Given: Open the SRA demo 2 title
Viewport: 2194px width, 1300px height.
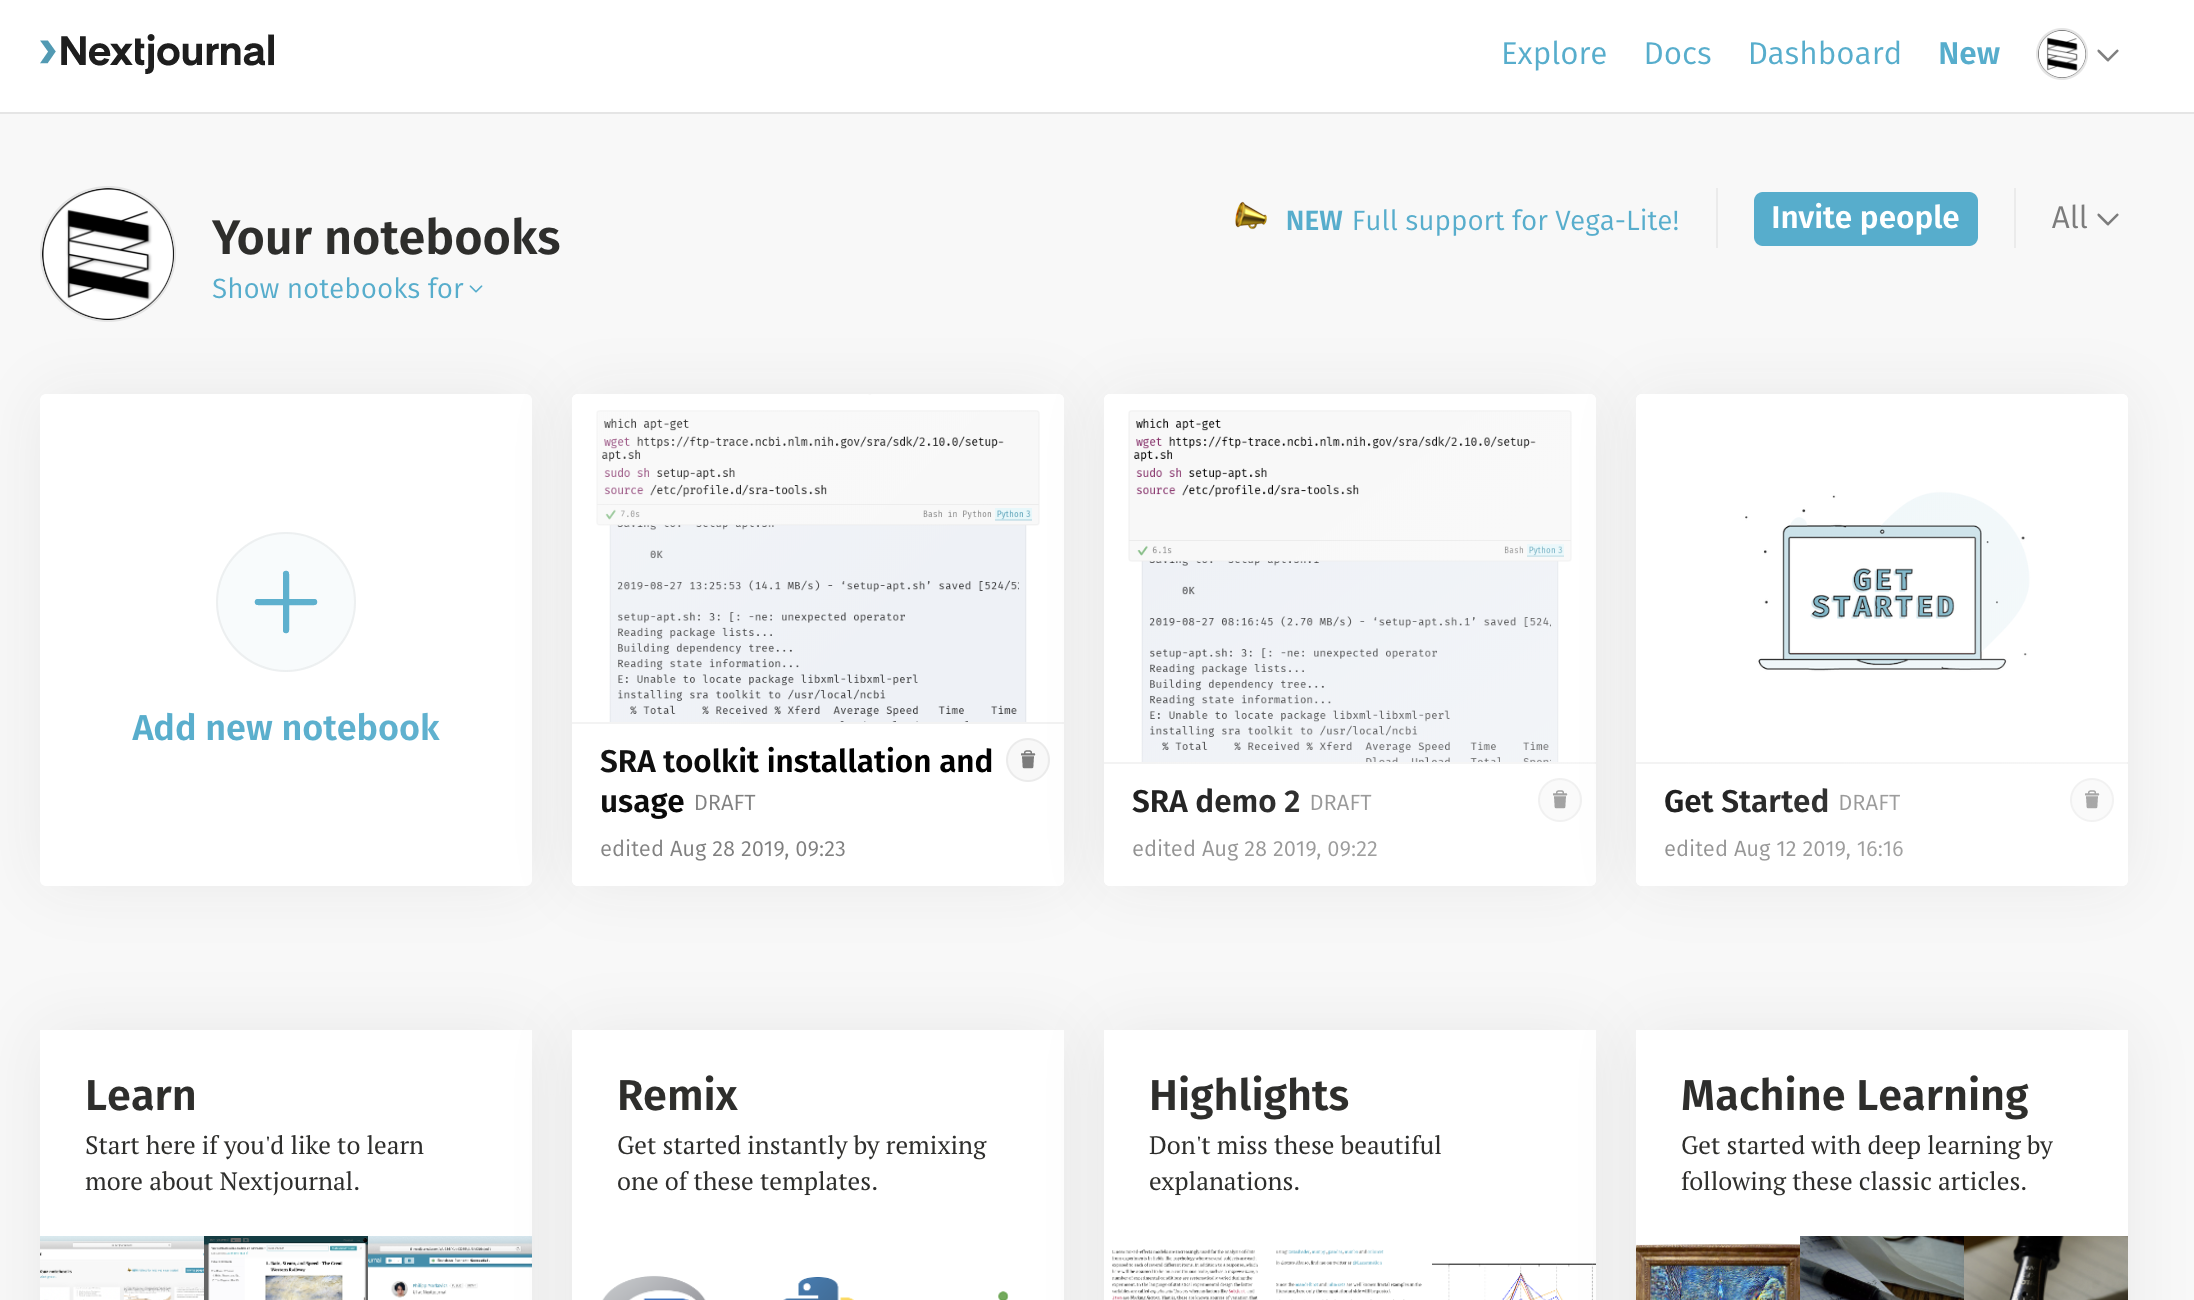Looking at the screenshot, I should [x=1216, y=801].
